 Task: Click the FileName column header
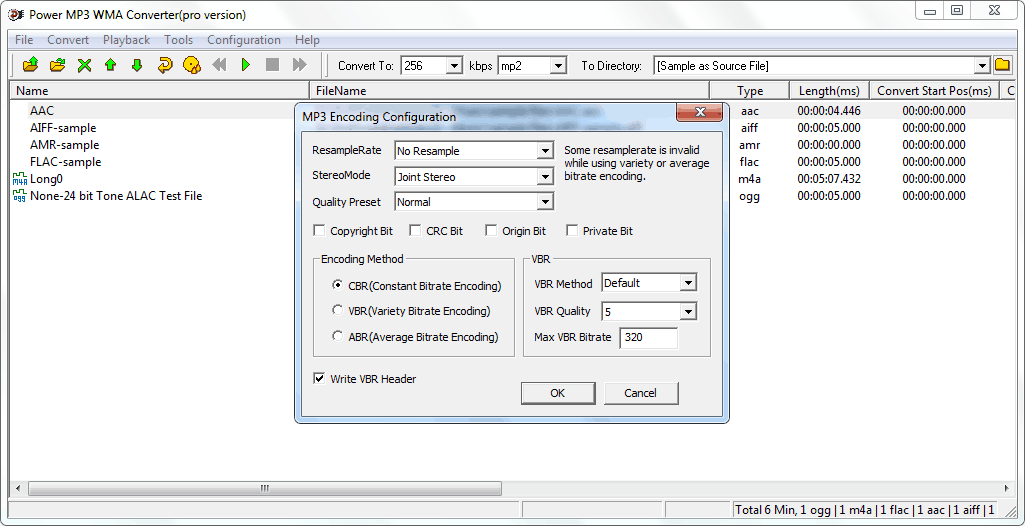coord(509,91)
